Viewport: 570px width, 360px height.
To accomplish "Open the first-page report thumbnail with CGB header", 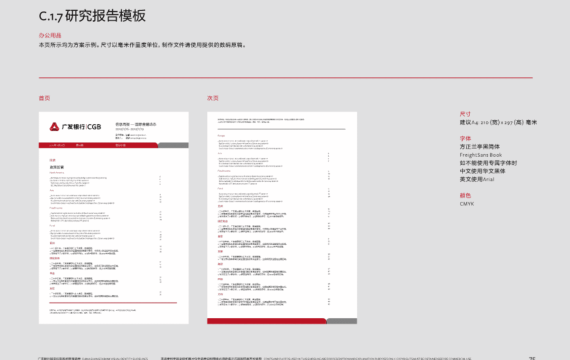I will (114, 218).
